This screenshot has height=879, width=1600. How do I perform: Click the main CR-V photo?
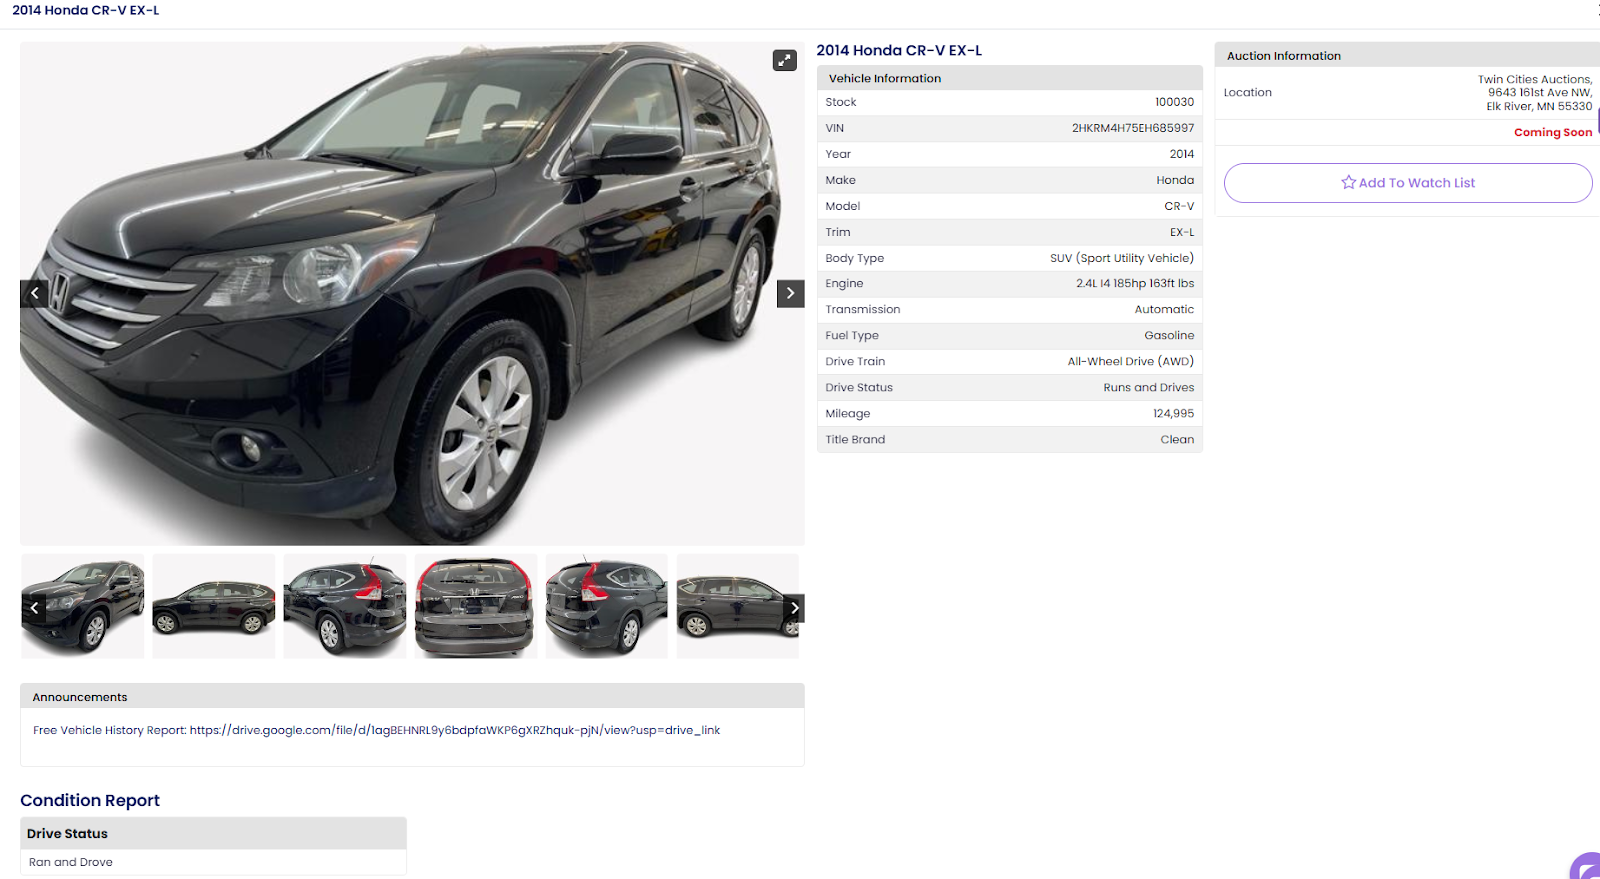[412, 294]
